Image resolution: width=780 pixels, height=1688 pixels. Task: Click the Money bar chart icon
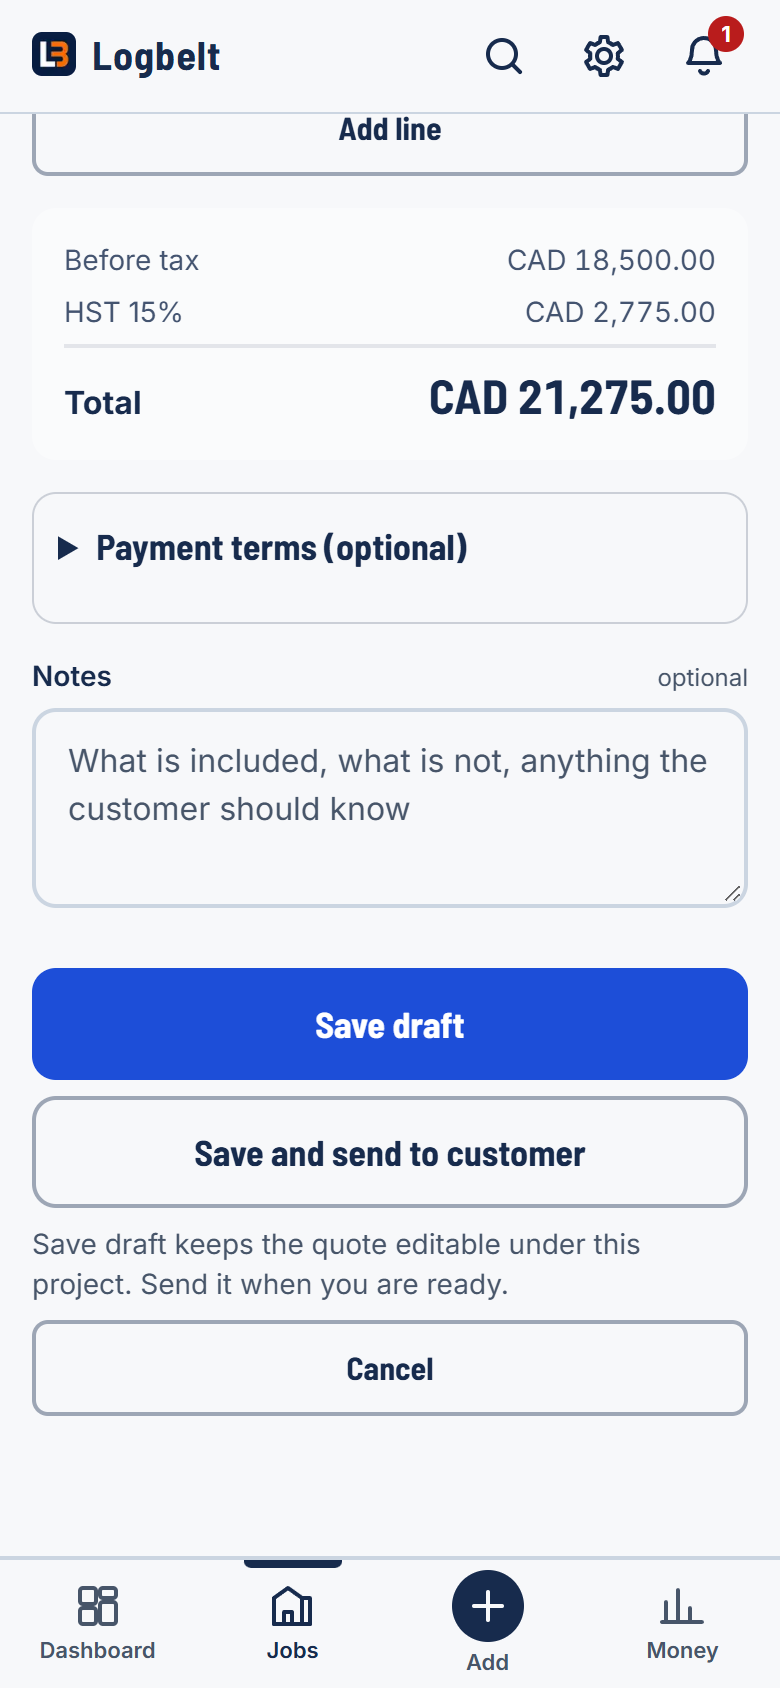click(682, 1605)
